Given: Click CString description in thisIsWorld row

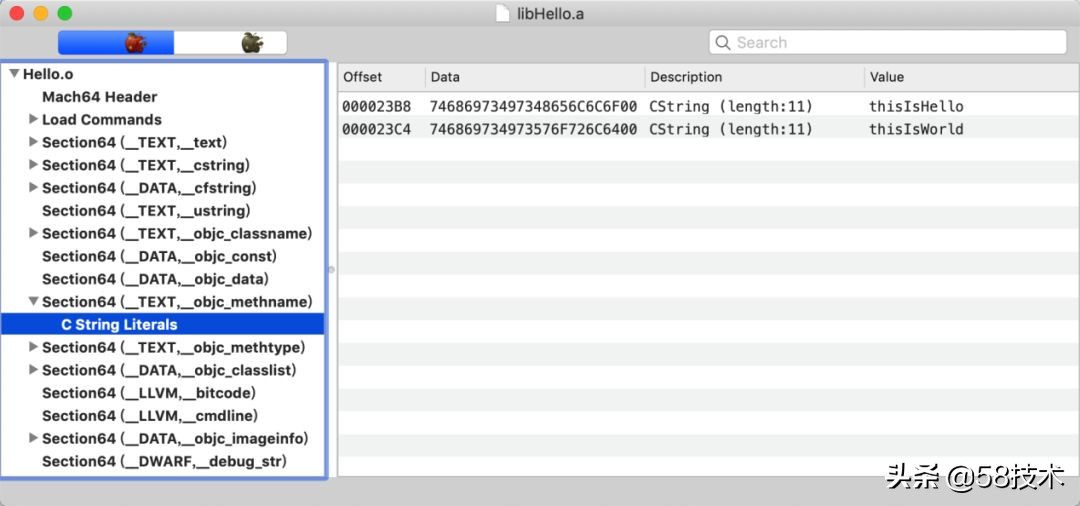Looking at the screenshot, I should pyautogui.click(x=731, y=129).
